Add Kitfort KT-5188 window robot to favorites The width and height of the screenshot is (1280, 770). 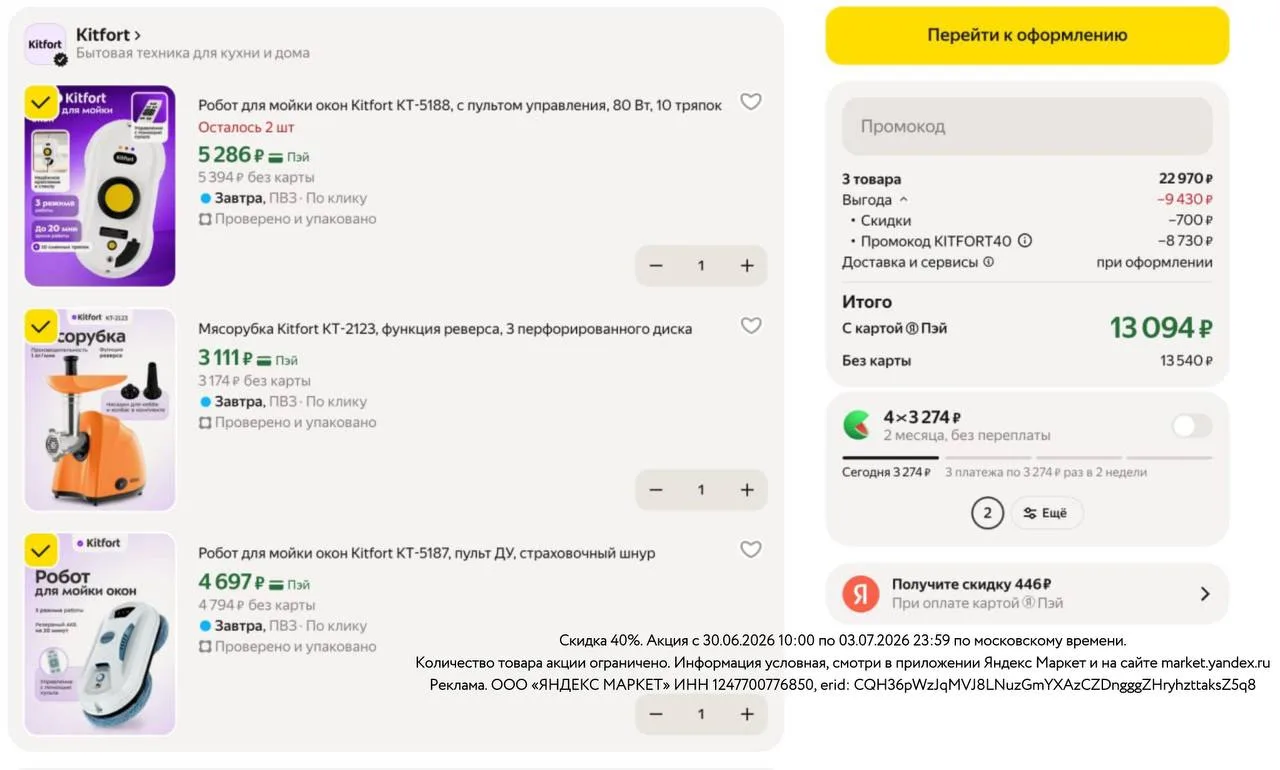pyautogui.click(x=751, y=101)
